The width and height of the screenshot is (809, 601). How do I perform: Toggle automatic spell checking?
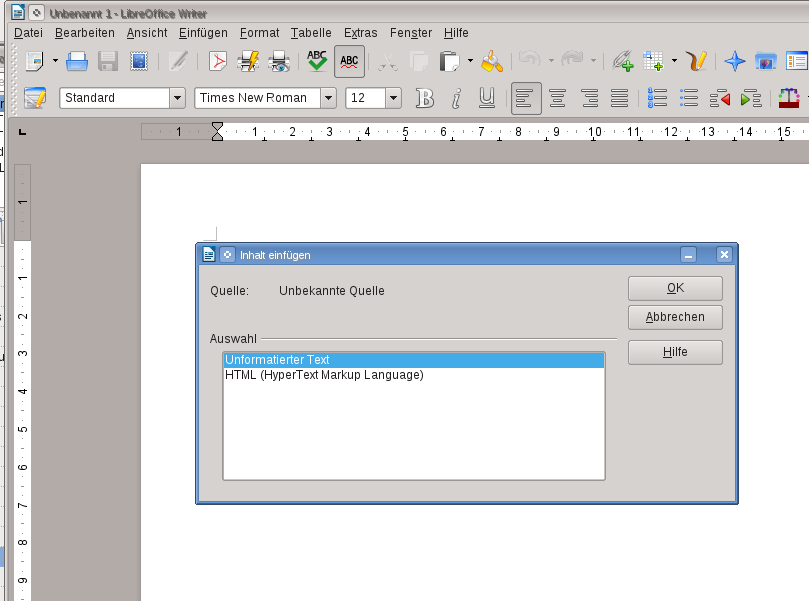coord(349,62)
